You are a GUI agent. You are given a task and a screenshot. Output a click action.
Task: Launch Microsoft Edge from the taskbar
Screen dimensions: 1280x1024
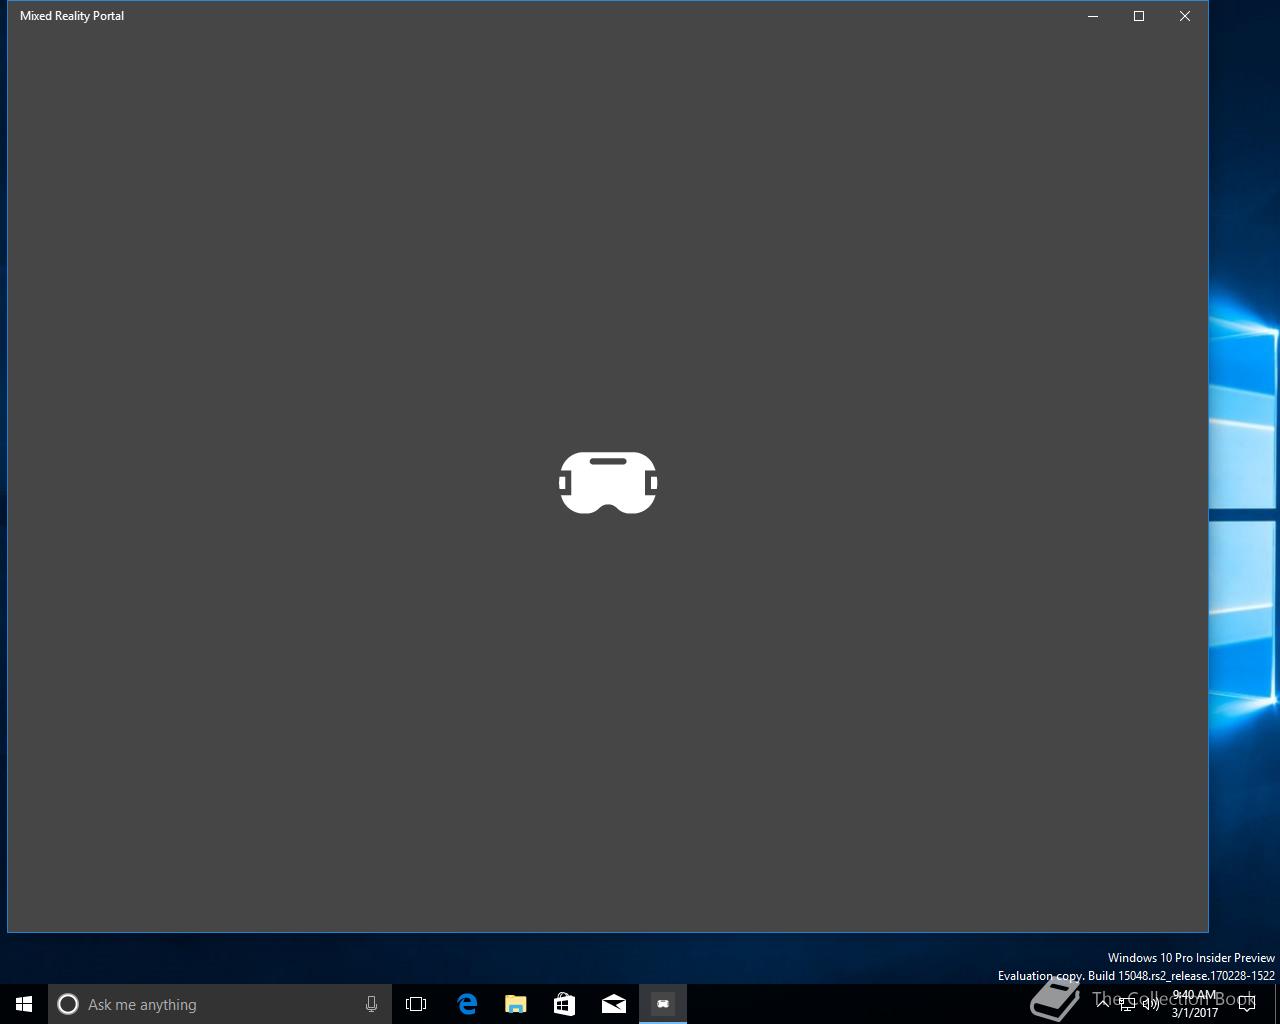click(466, 1004)
